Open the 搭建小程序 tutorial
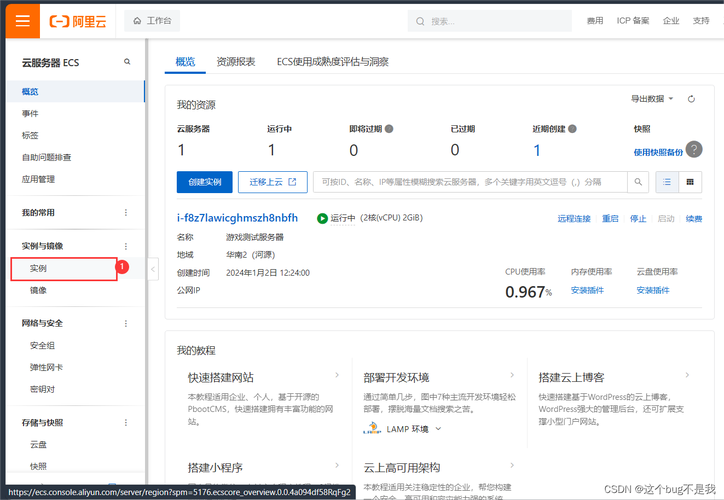 (215, 468)
